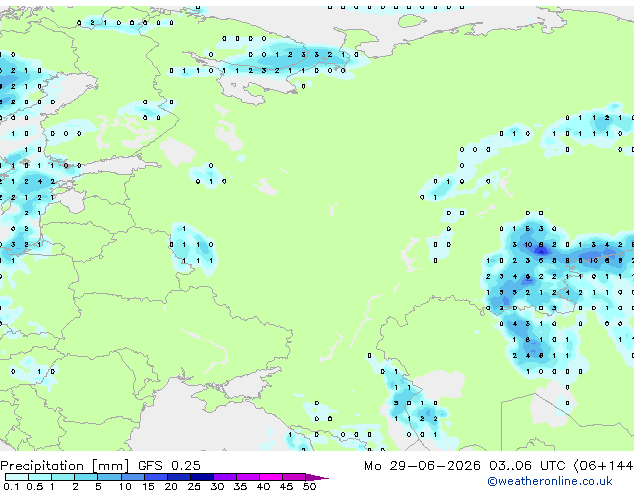Viewport: 634px width, 490px height.
Task: Click the over-50 arrow tip of legend
Action: coord(317,477)
